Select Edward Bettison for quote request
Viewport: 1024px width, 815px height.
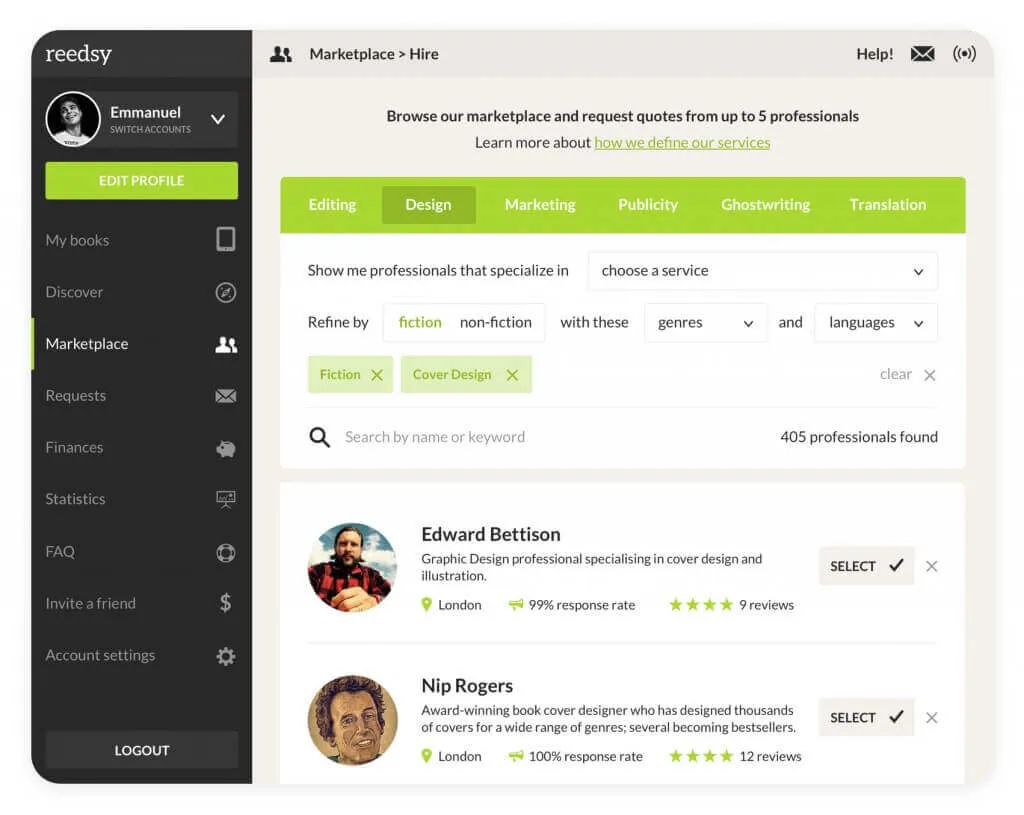[x=866, y=566]
